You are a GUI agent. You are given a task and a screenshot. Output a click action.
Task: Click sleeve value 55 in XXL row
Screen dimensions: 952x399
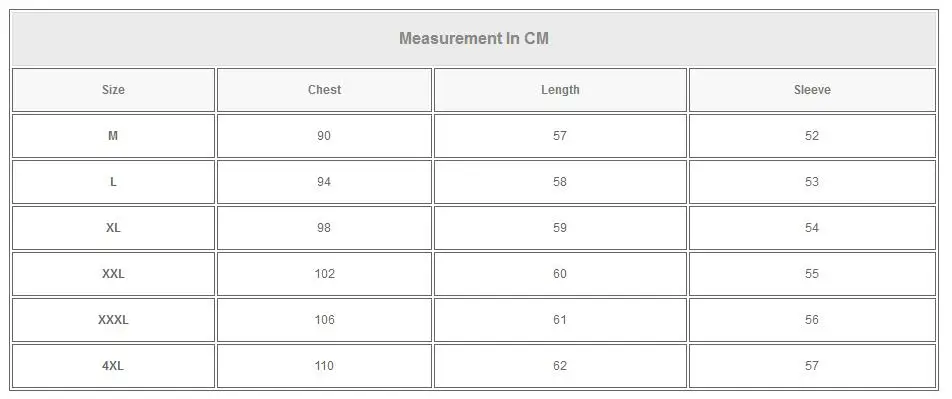coord(812,274)
